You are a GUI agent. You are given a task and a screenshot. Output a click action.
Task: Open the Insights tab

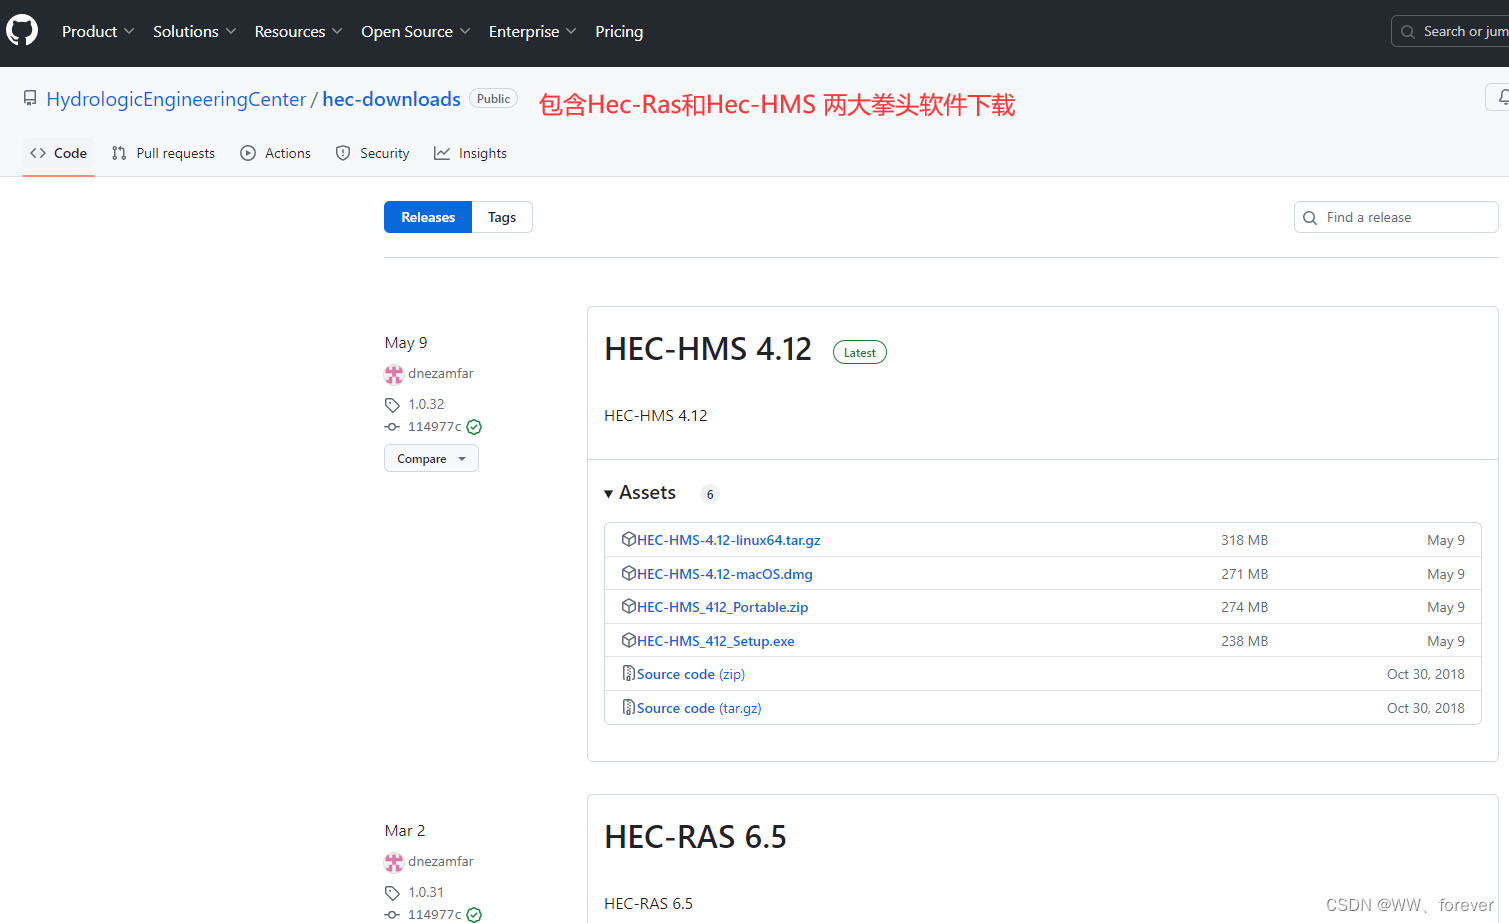tap(470, 153)
